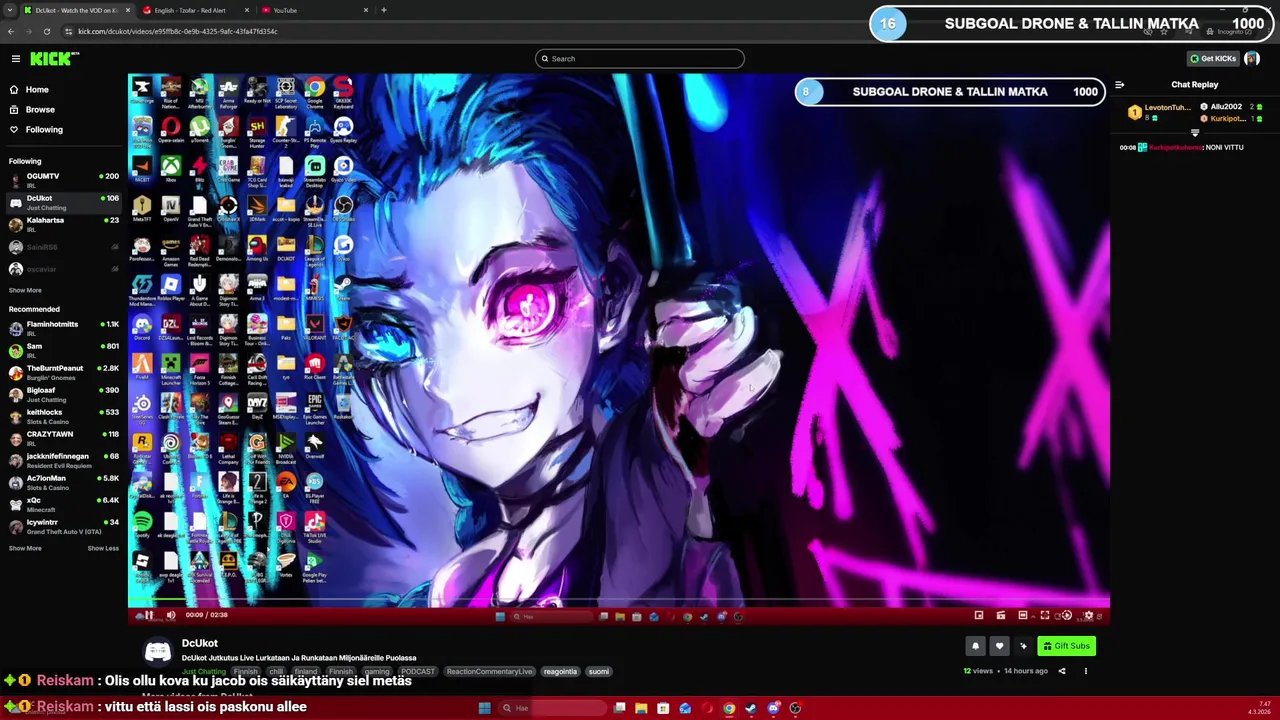Click Kurkipot... leaderboard entry

1232,118
